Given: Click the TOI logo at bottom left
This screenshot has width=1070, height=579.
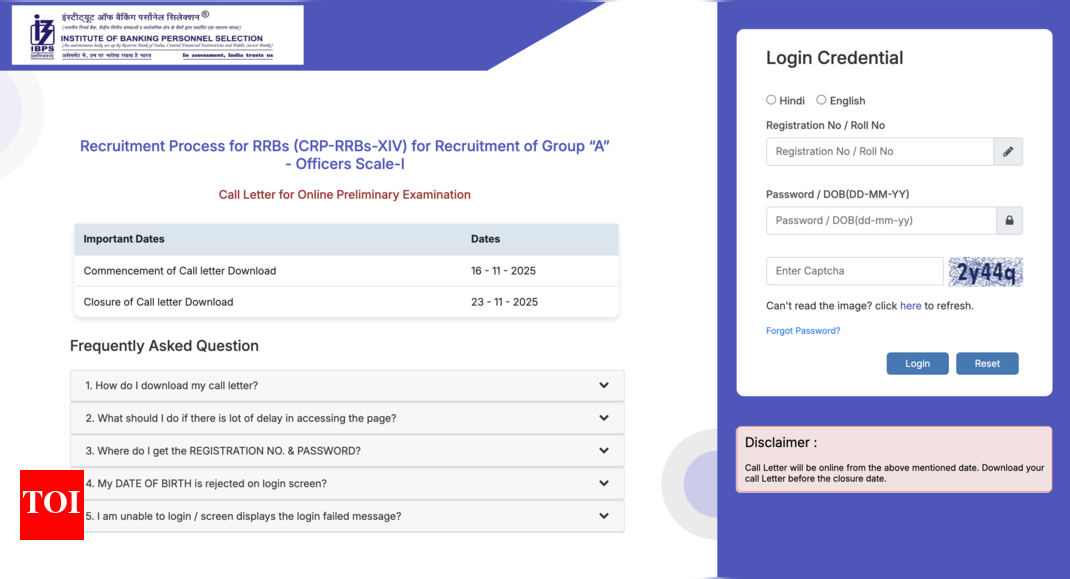Looking at the screenshot, I should (x=51, y=506).
